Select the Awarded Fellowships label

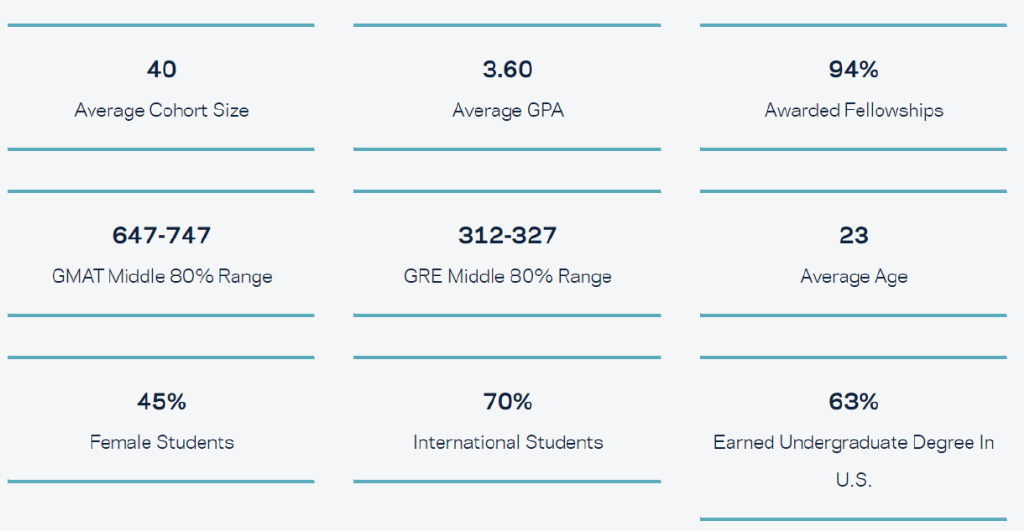853,110
